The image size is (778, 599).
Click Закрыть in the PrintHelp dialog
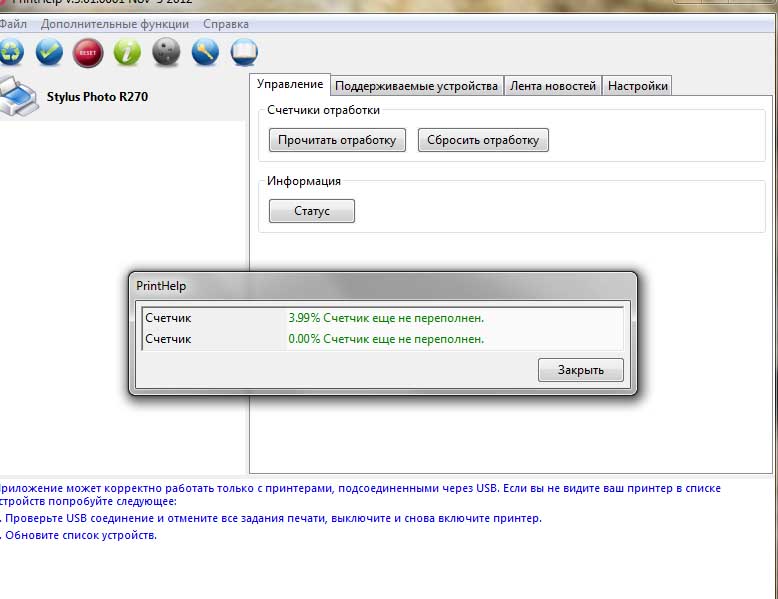pos(581,370)
